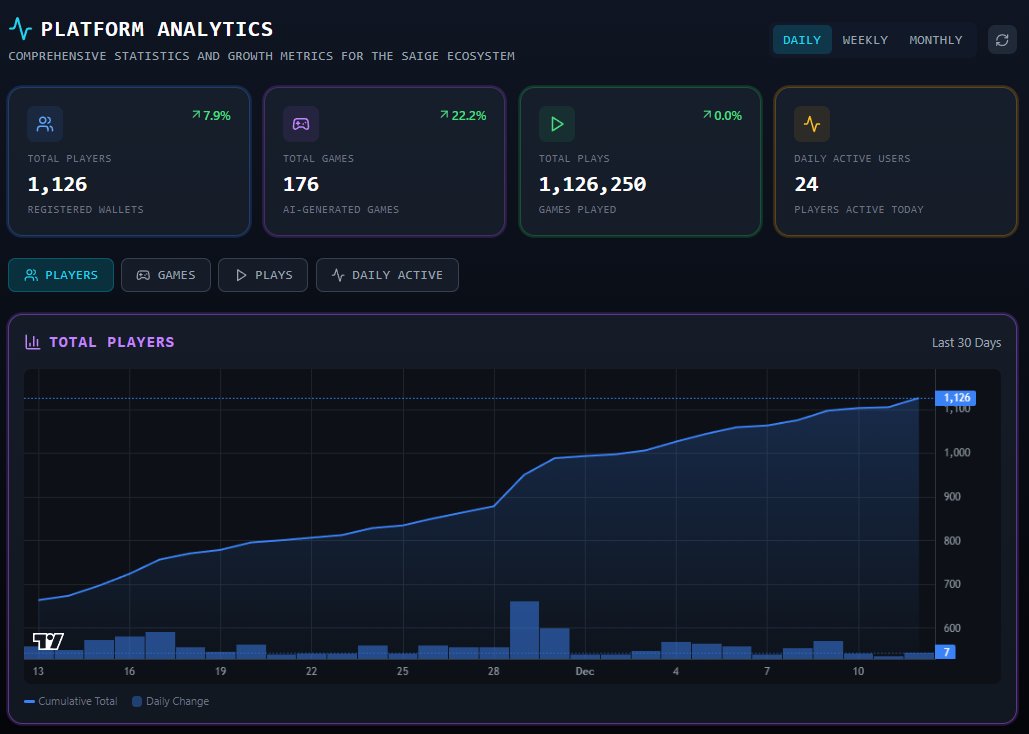Click the Daily Active Users value 24
Viewport: 1029px width, 734px height.
click(806, 184)
